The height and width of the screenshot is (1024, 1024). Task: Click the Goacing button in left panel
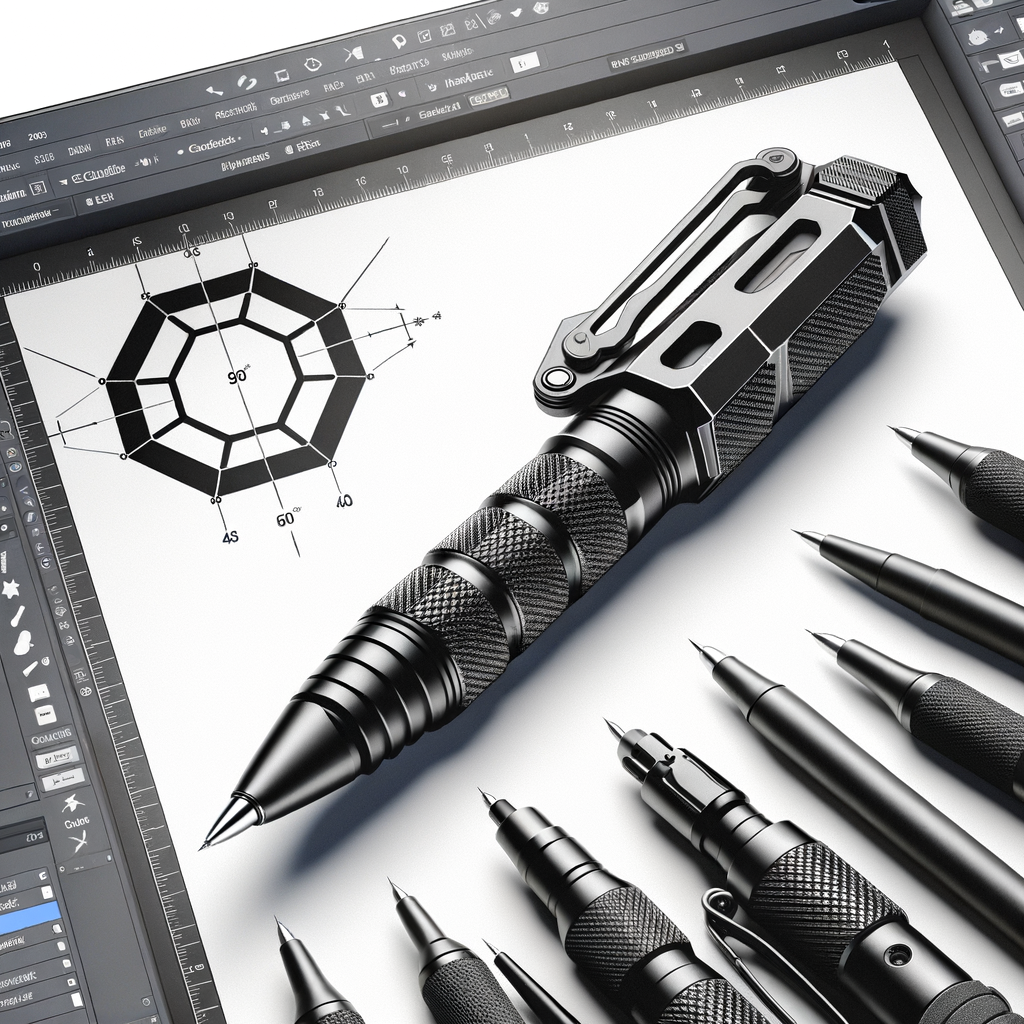pos(52,735)
